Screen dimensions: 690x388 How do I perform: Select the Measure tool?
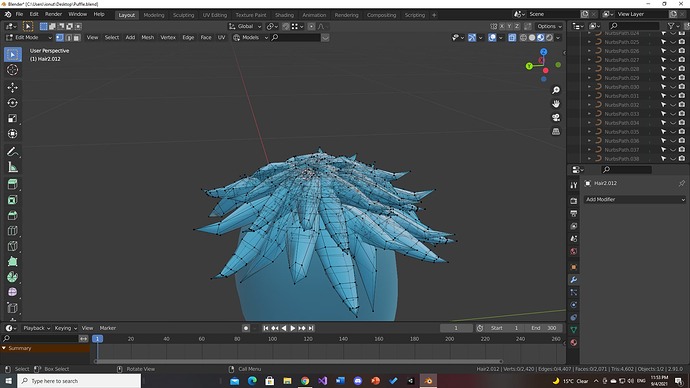point(12,167)
